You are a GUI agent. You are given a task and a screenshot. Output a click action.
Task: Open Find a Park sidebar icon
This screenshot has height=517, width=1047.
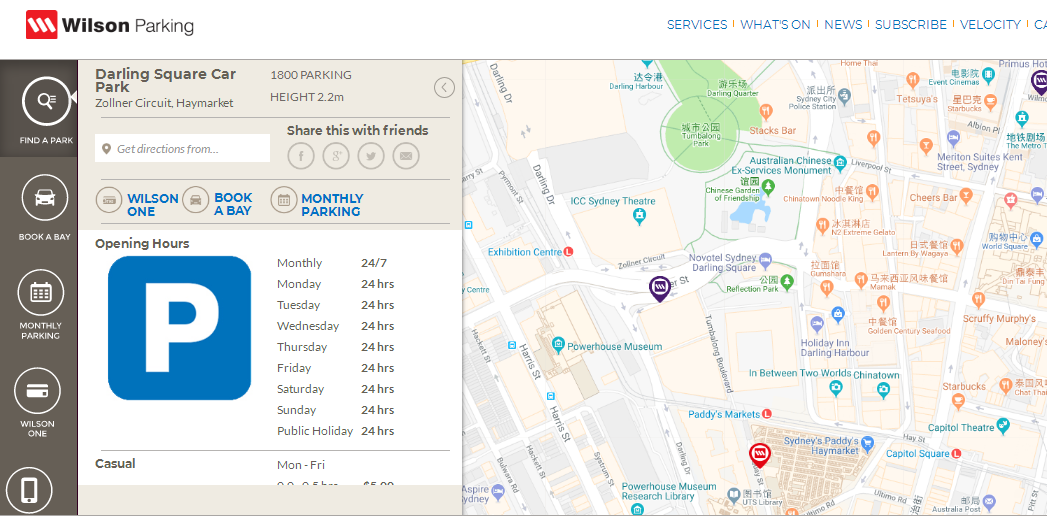[x=46, y=101]
